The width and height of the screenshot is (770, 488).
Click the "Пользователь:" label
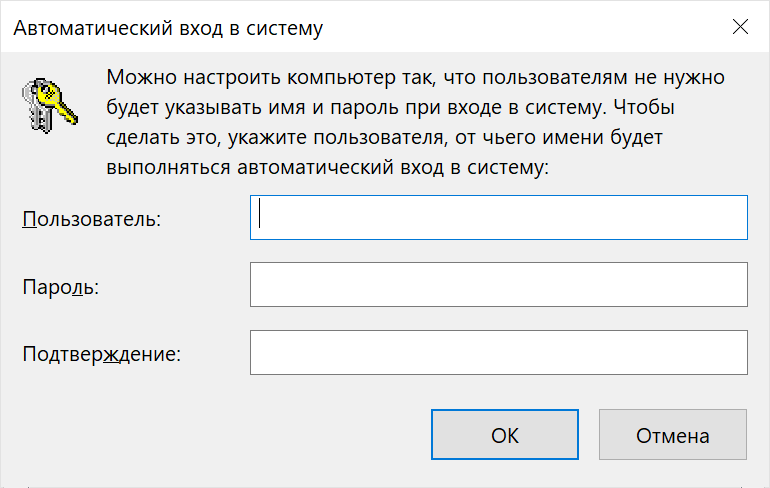[x=92, y=219]
